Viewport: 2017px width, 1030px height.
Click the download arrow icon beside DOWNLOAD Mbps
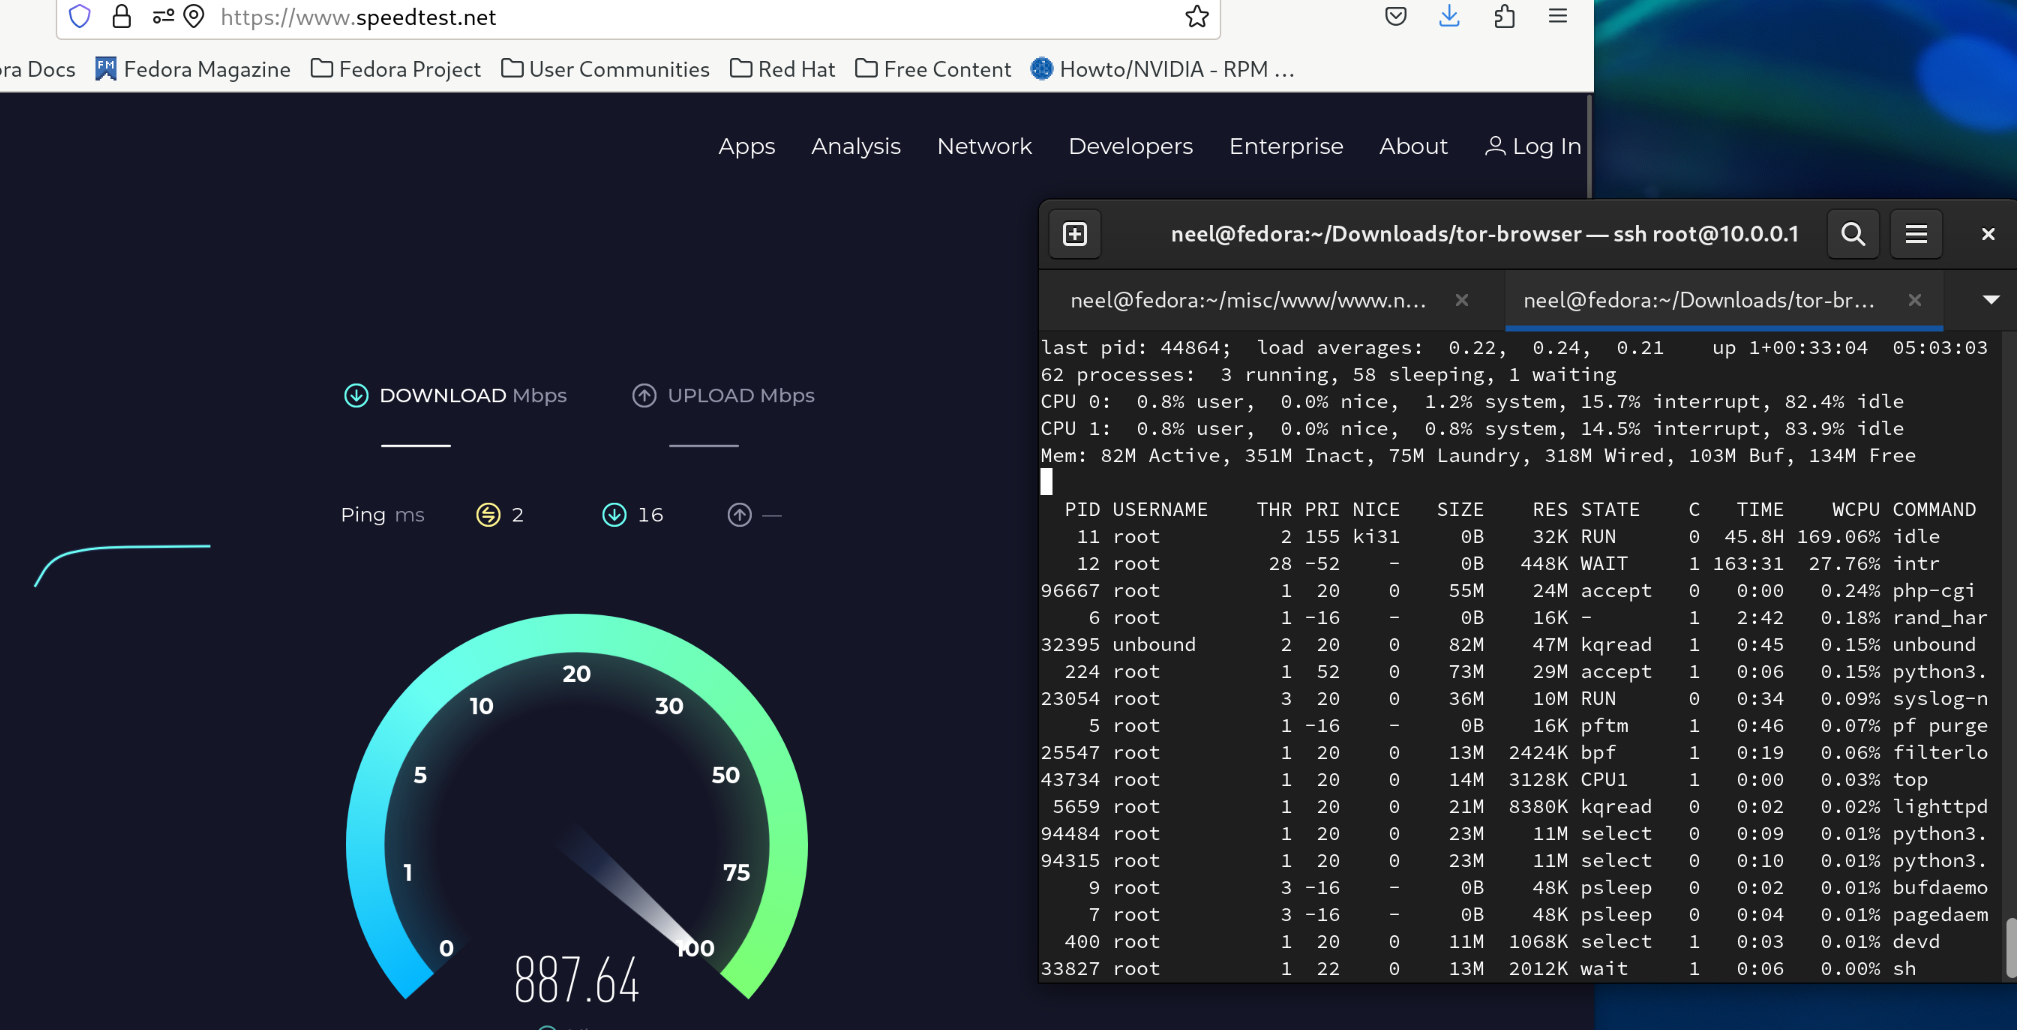click(356, 396)
